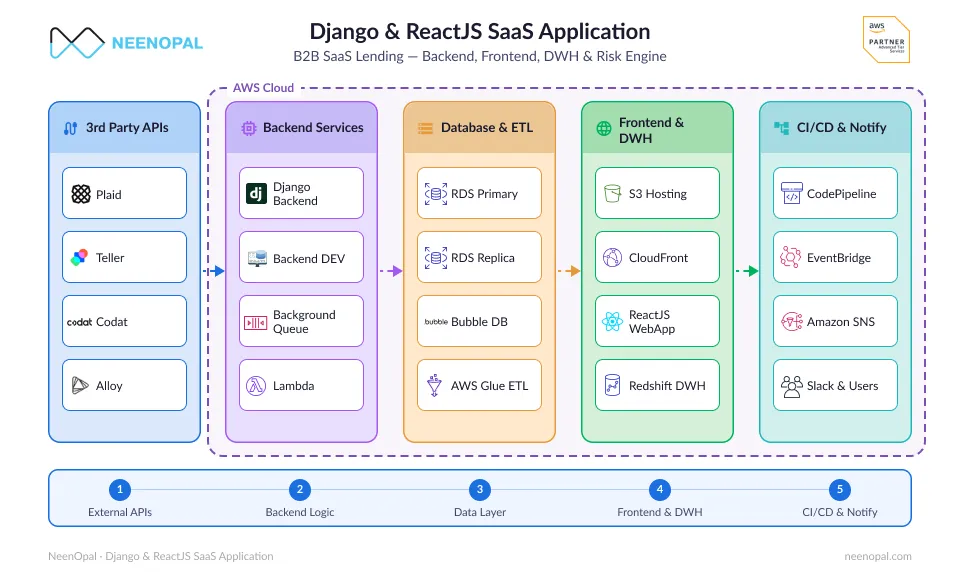Click the Django & ReactJS SaaS Application title

(x=479, y=31)
